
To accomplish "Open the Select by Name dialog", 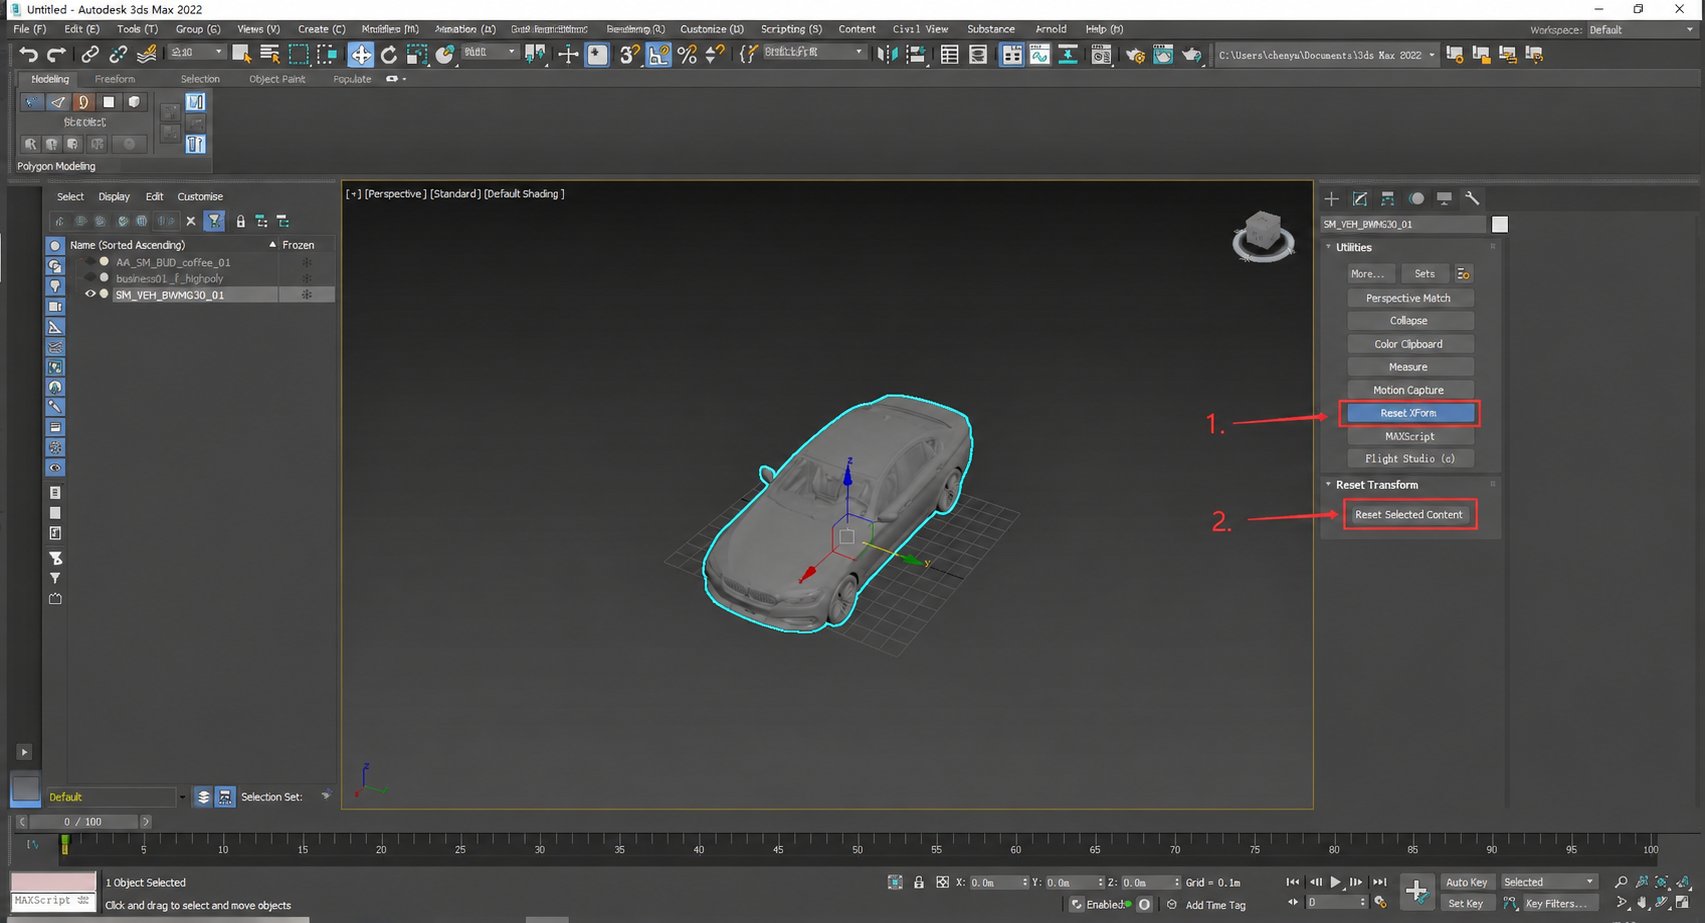I will click(x=269, y=54).
